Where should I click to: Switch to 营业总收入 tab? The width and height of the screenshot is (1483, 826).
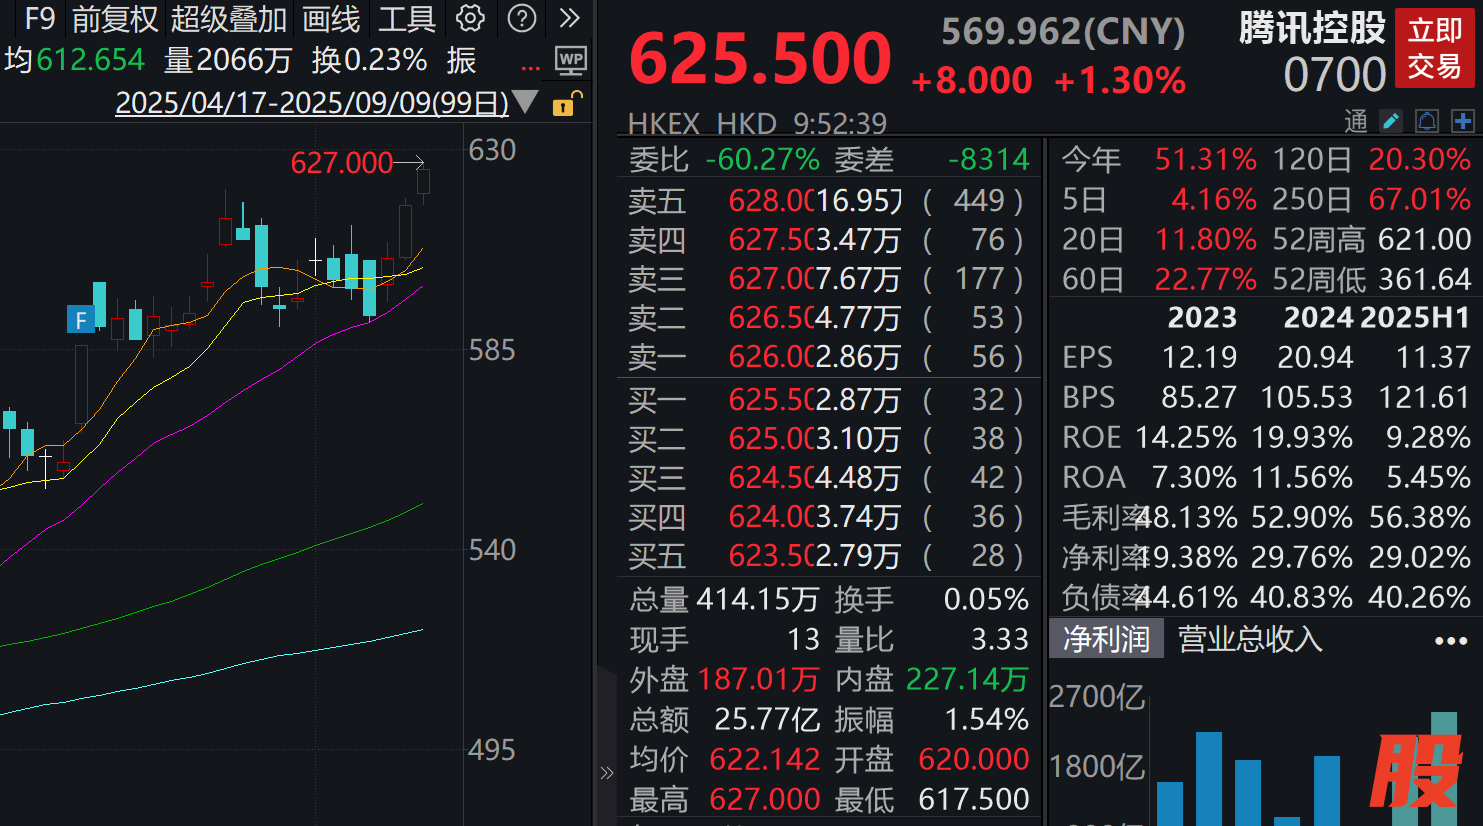pos(1250,639)
